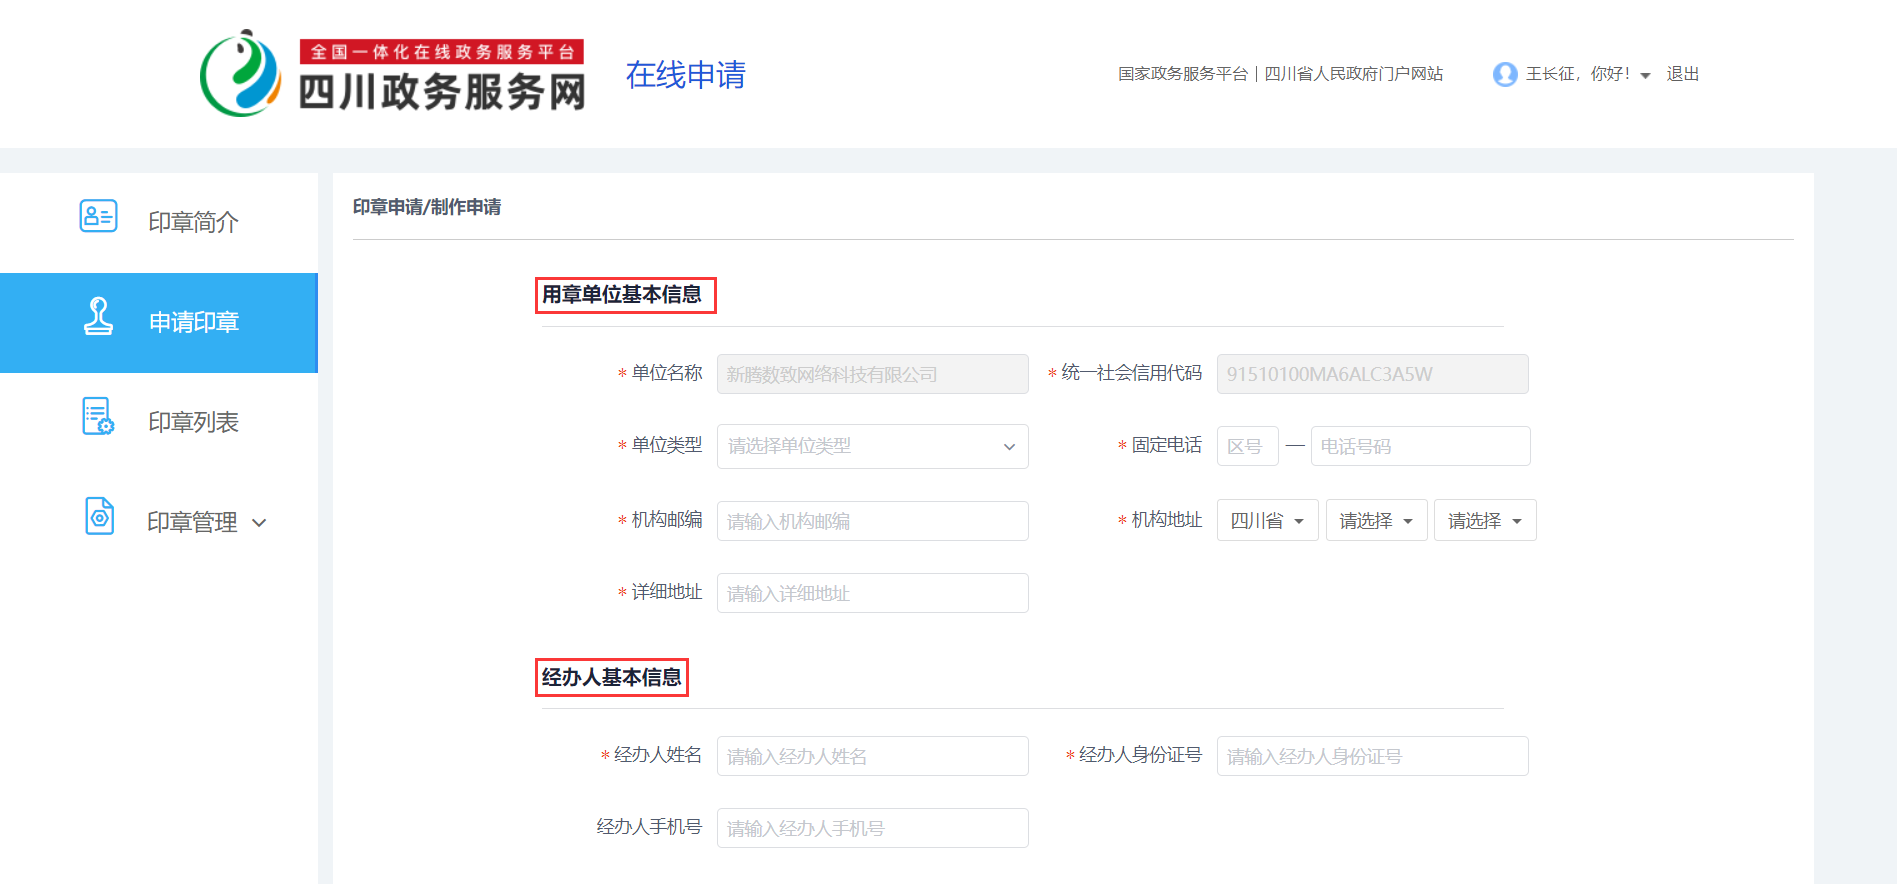Open 印章简介 in sidebar

click(159, 222)
